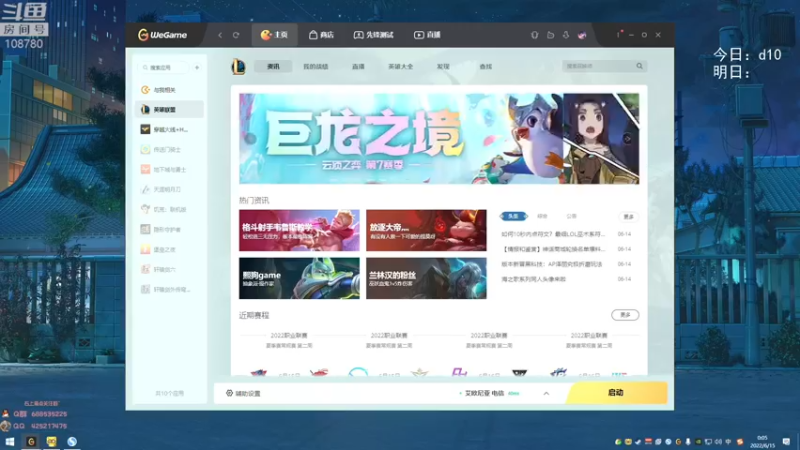This screenshot has width=800, height=450.
Task: Go back using the back arrow
Action: (x=220, y=35)
